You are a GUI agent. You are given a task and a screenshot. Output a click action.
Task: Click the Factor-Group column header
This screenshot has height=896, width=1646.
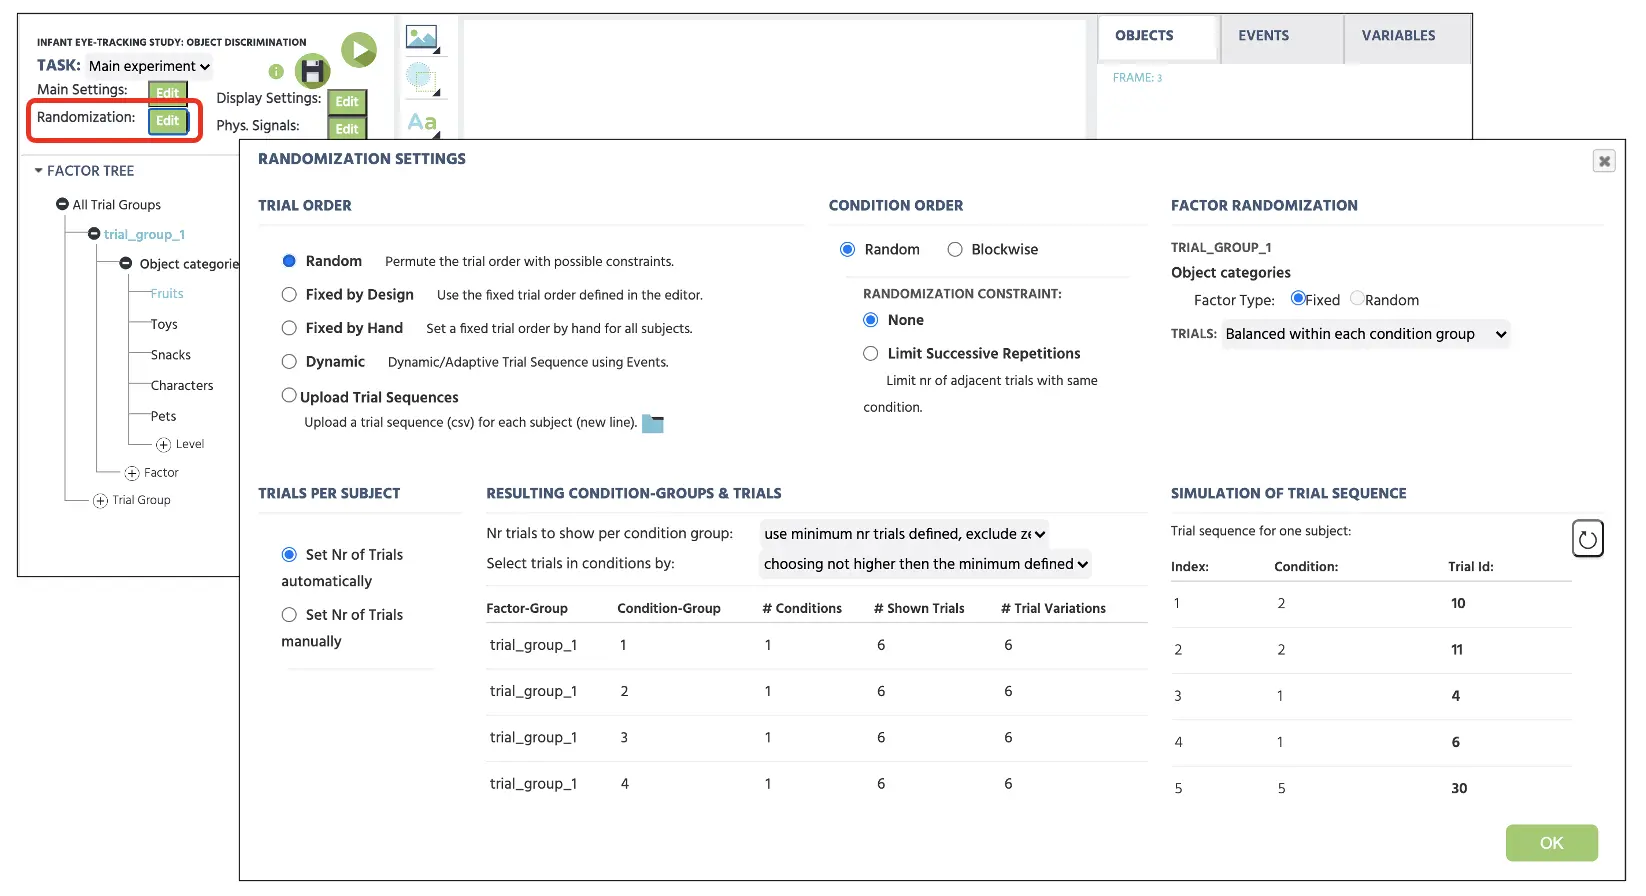coord(527,608)
